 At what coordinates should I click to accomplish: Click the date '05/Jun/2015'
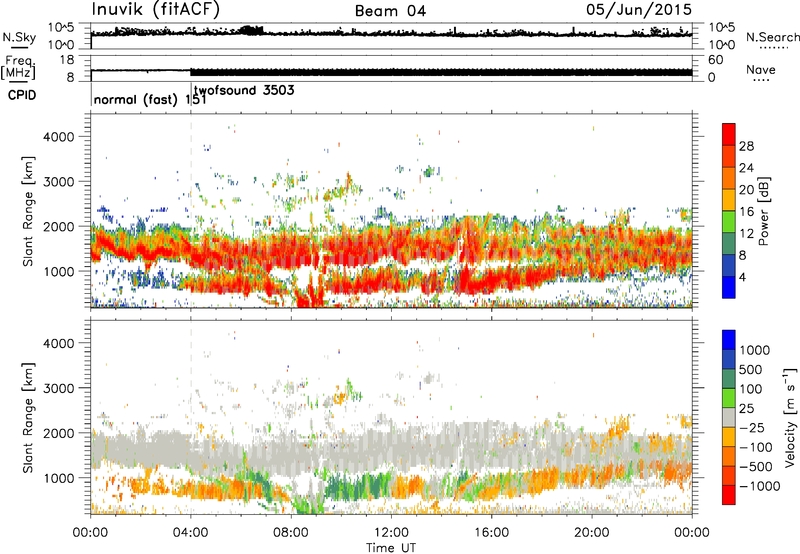click(639, 9)
